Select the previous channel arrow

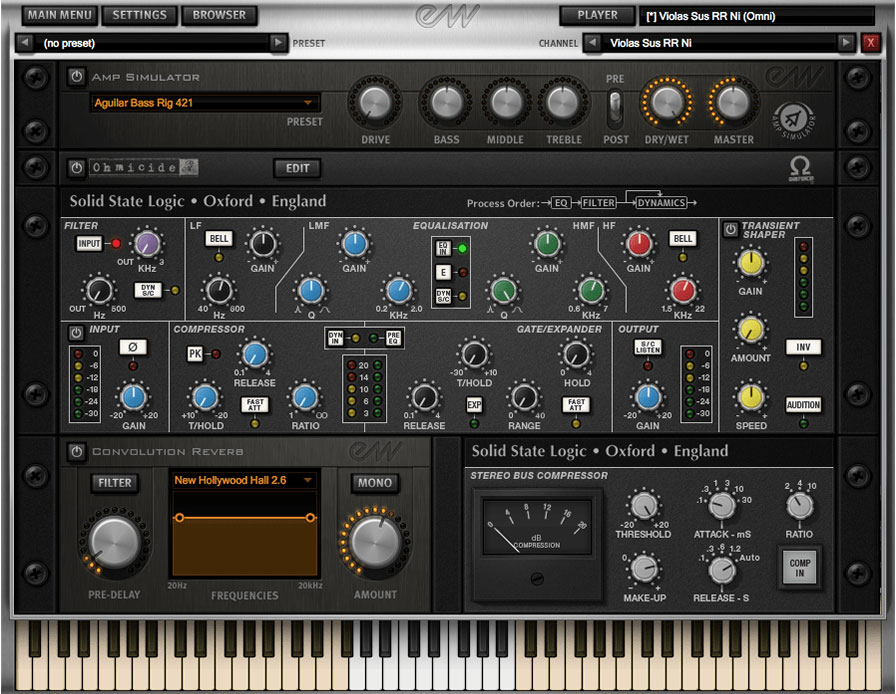point(593,43)
